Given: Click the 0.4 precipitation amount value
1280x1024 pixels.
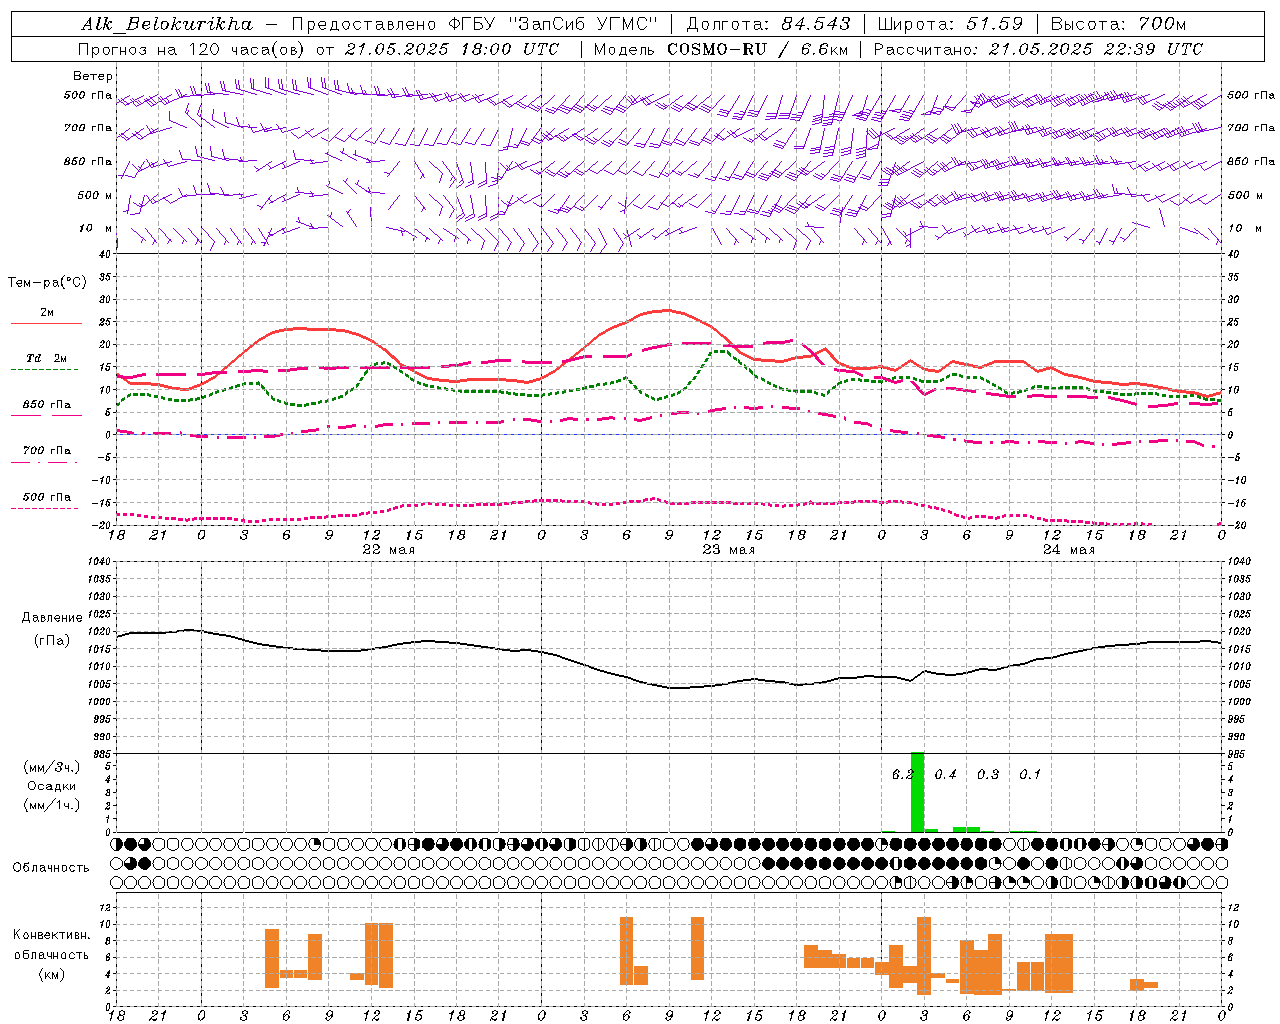Looking at the screenshot, I should tap(945, 774).
